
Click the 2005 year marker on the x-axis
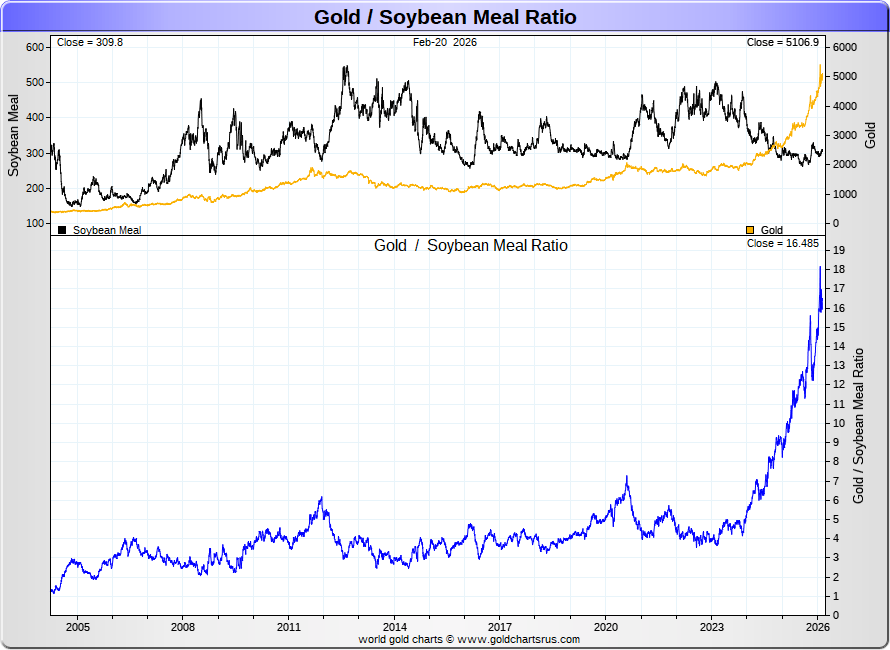(78, 627)
